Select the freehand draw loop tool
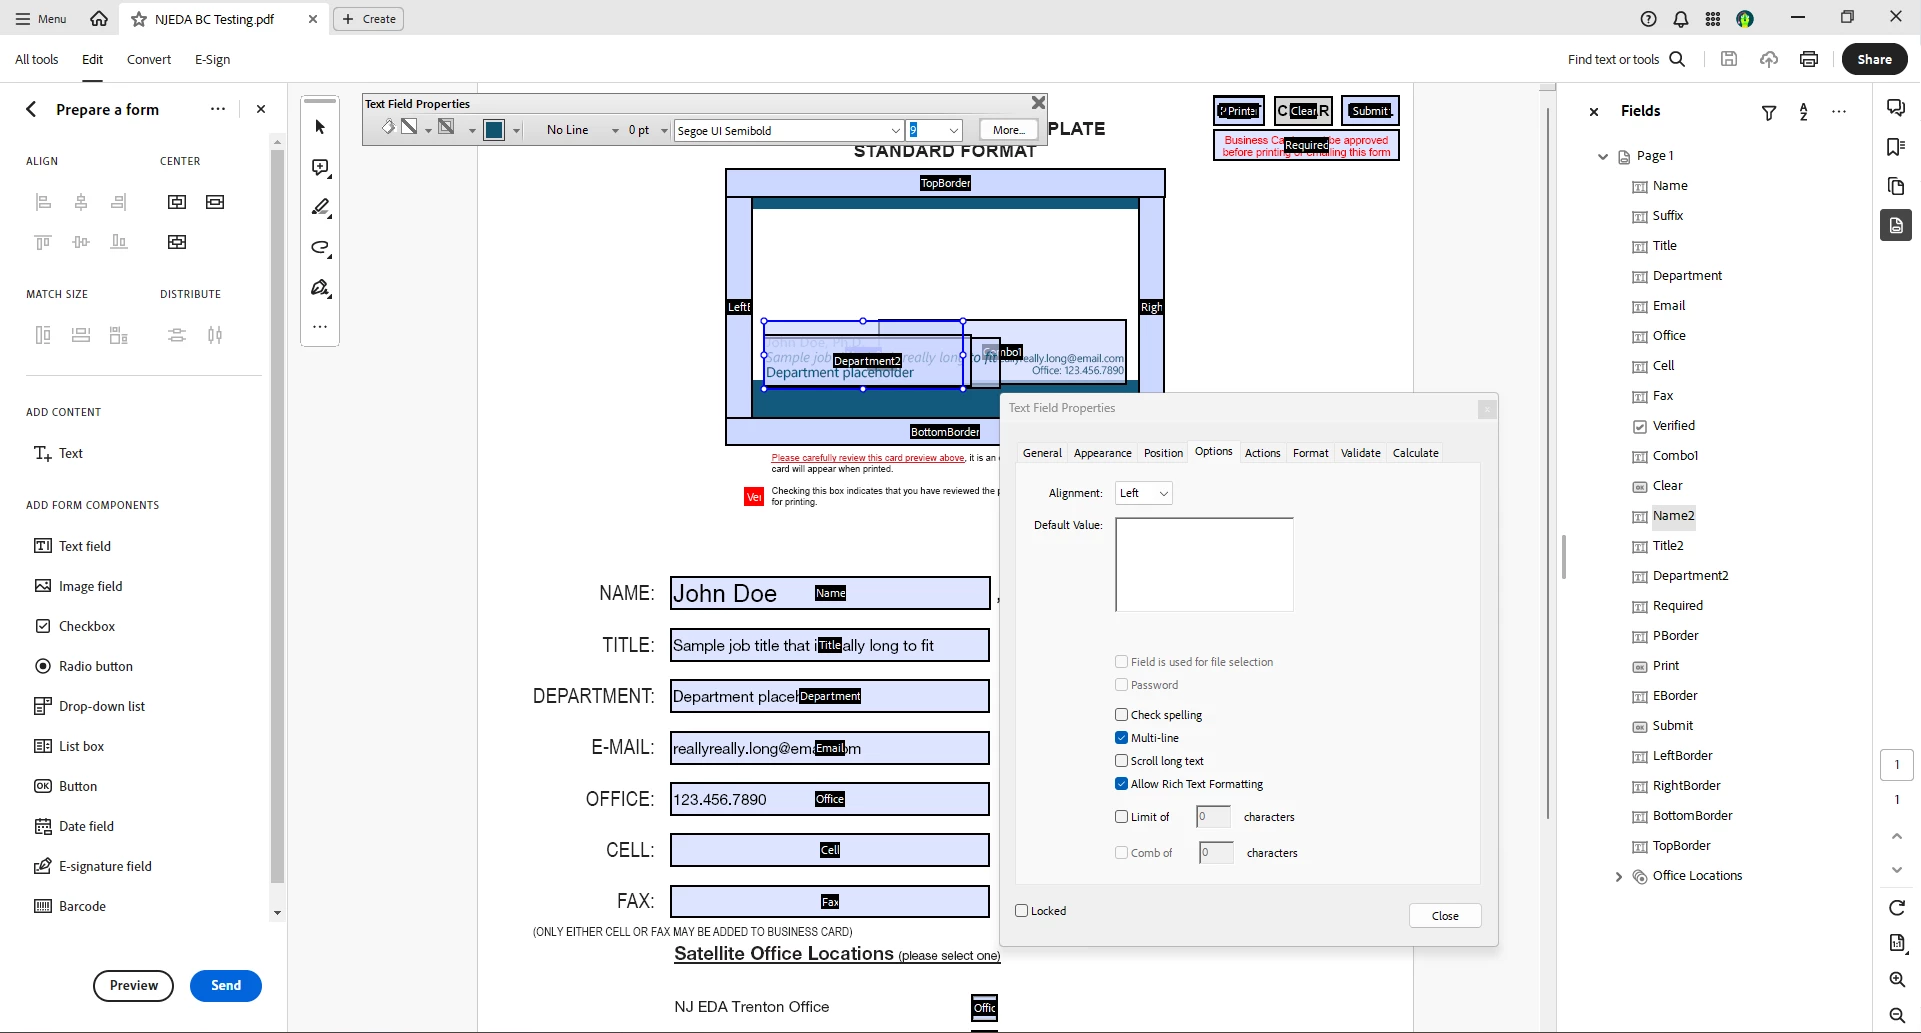The height and width of the screenshot is (1033, 1921). pyautogui.click(x=320, y=248)
